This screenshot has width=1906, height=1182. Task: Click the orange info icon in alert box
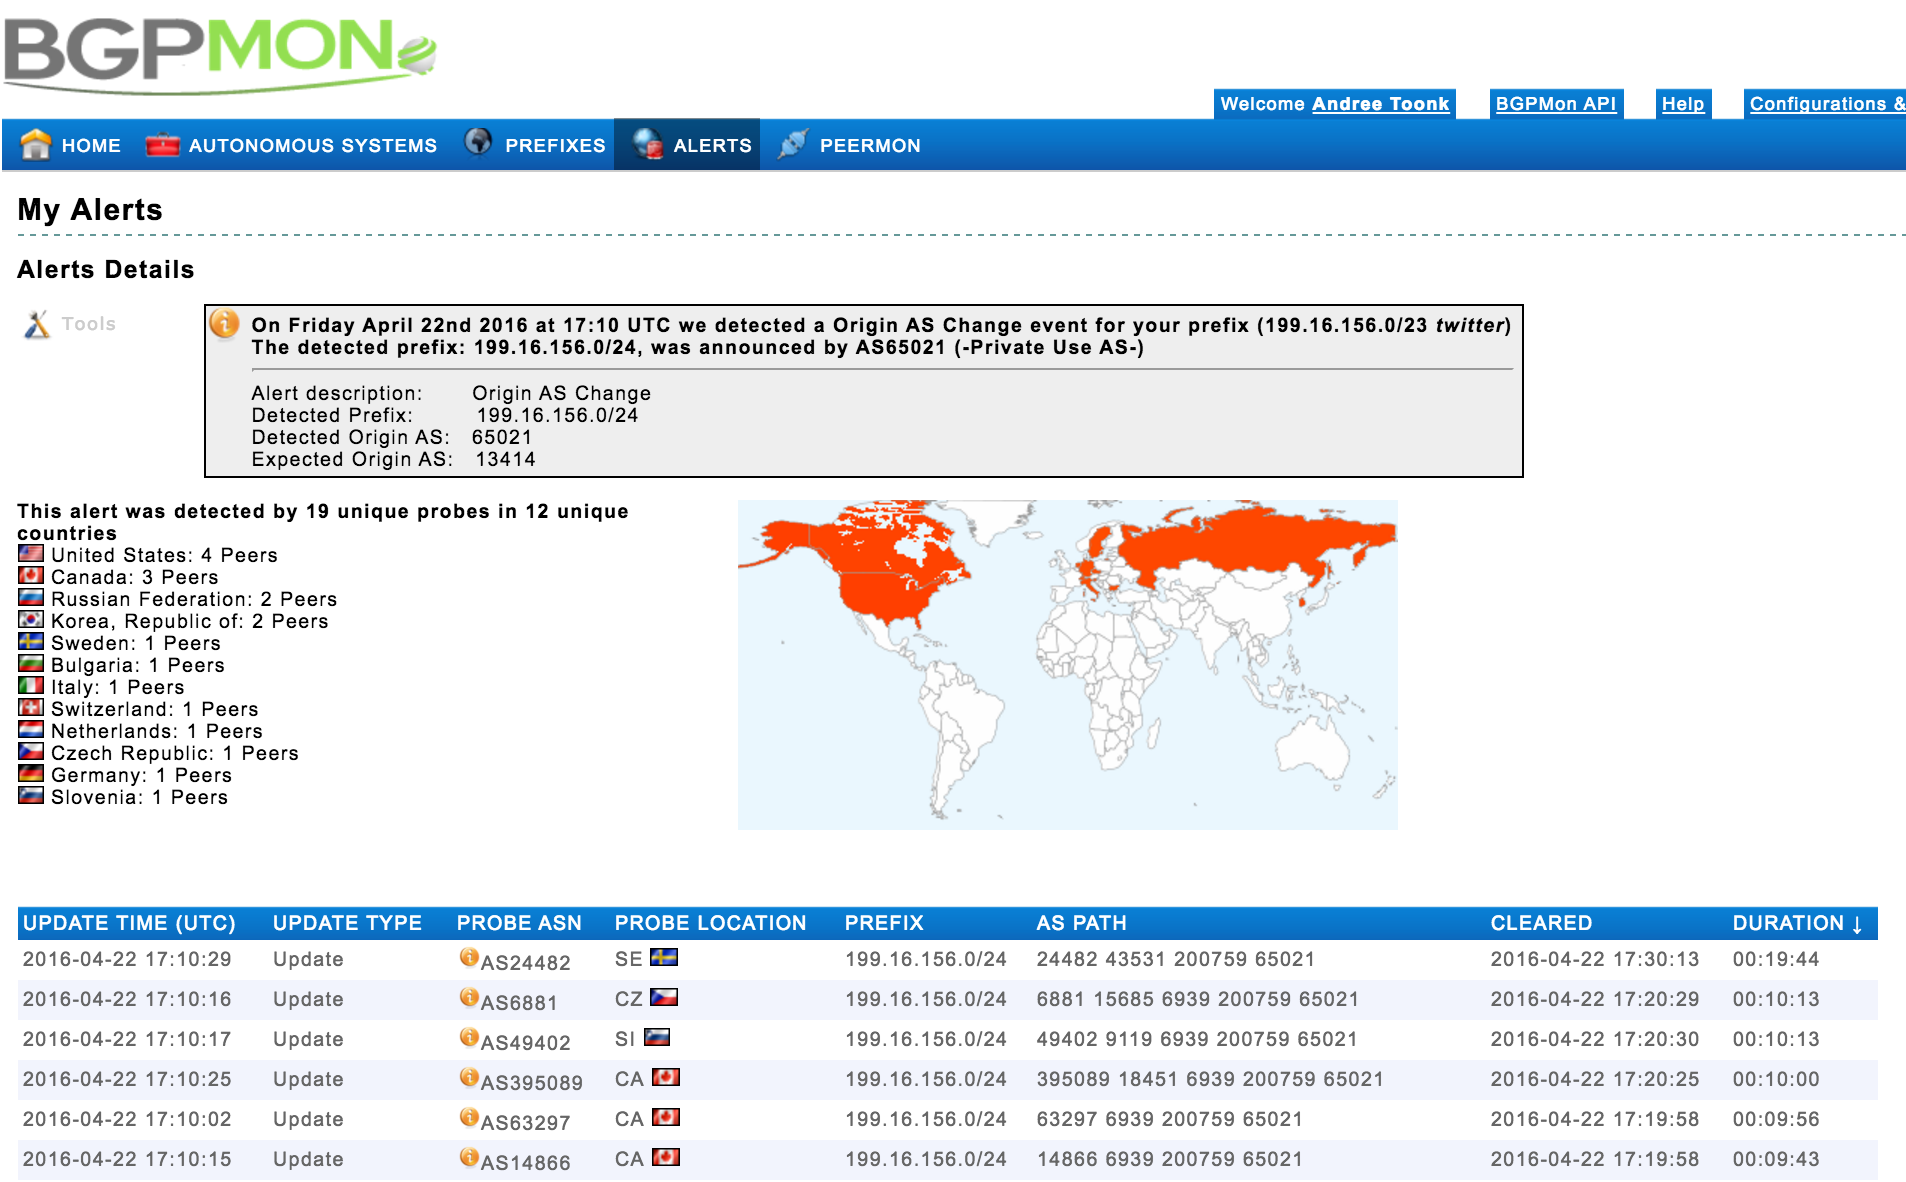[x=225, y=323]
